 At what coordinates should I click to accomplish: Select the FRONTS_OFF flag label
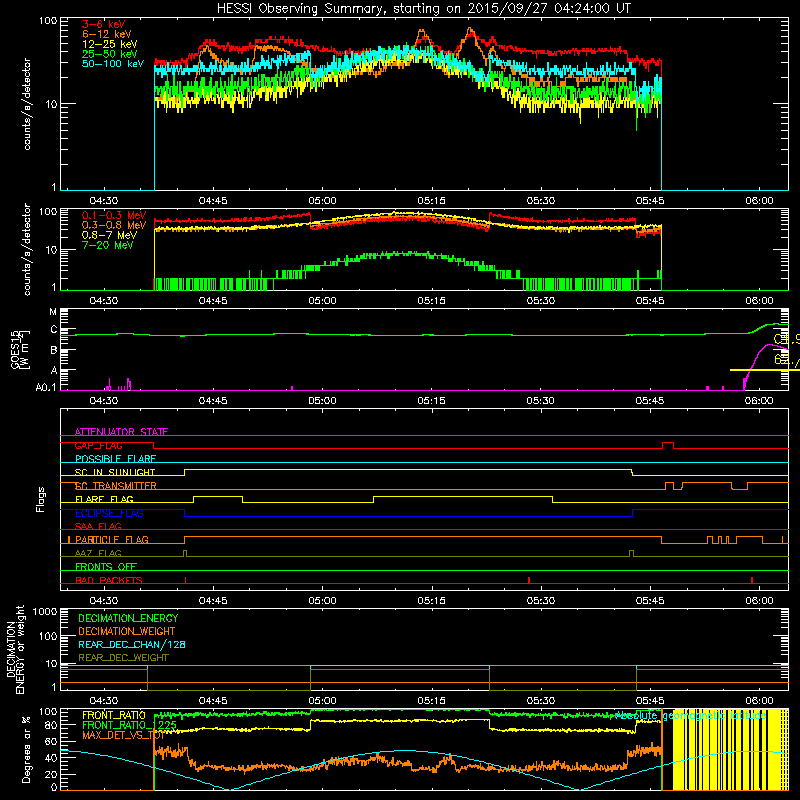[x=106, y=567]
